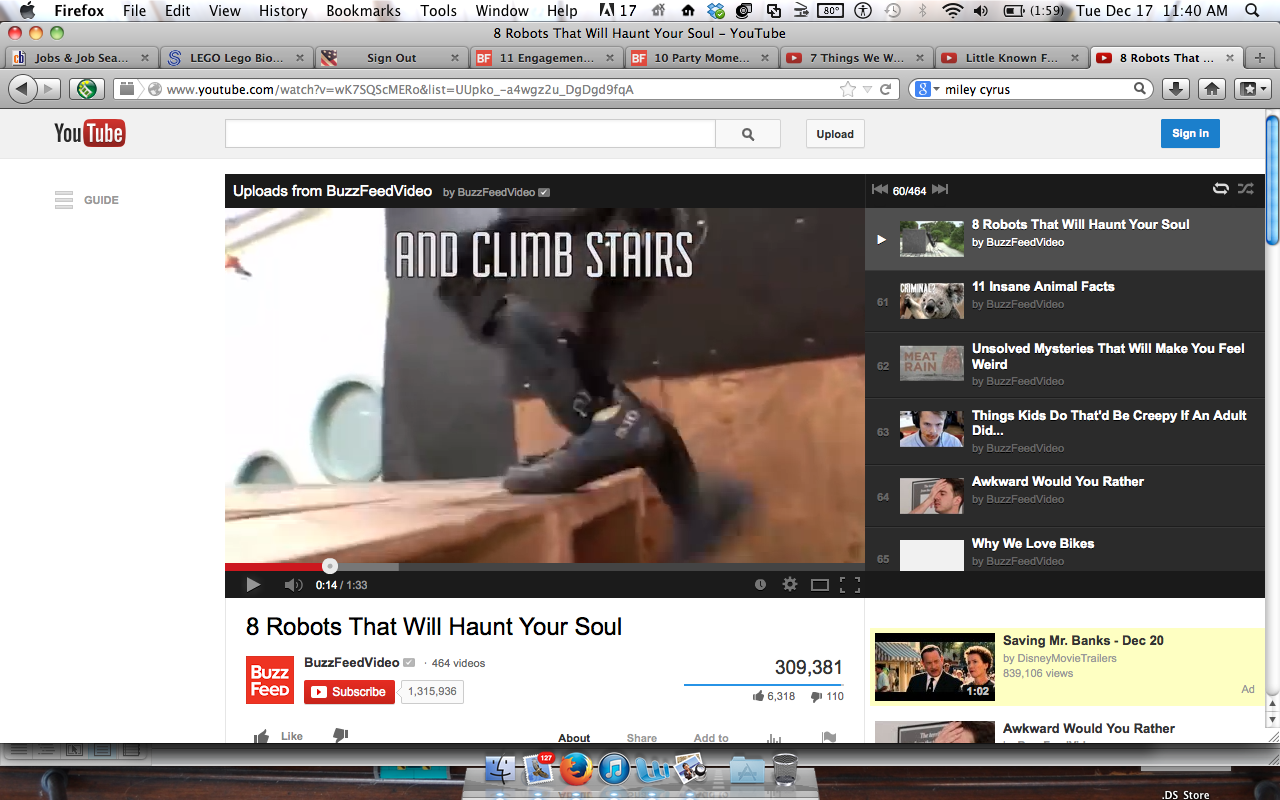
Task: Open Awkward Would You Rather in playlist
Action: tap(1065, 495)
